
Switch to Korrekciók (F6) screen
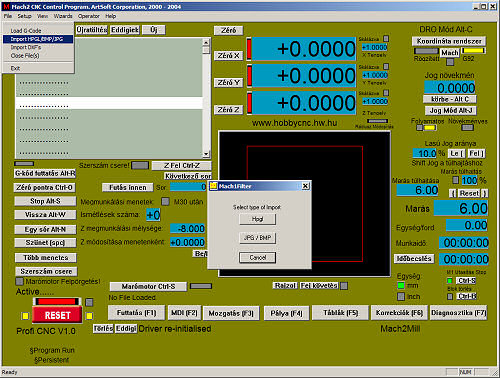(x=399, y=313)
